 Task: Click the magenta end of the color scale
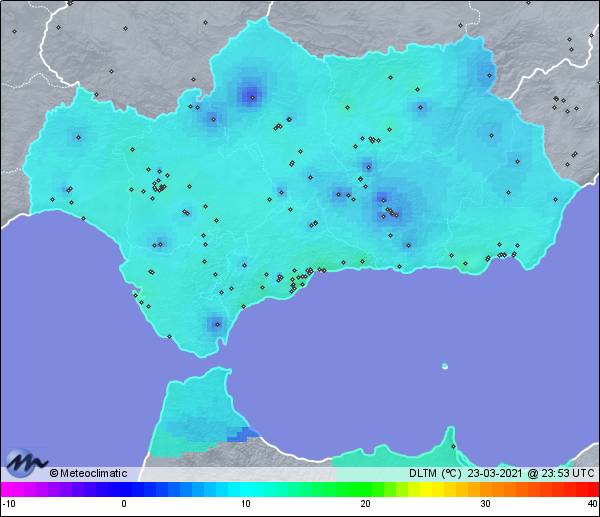8,489
